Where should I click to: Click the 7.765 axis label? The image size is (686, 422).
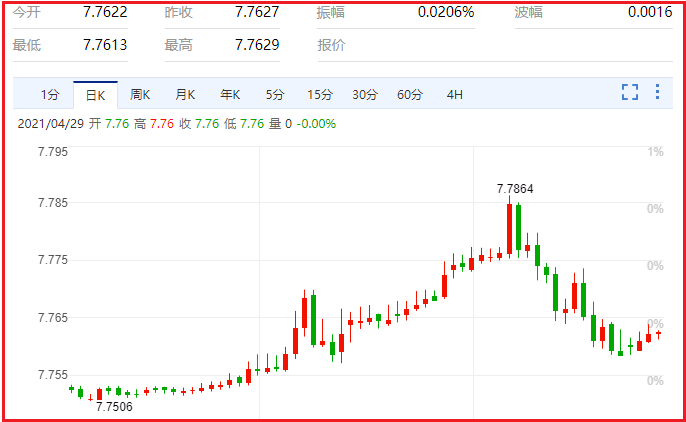(52, 317)
